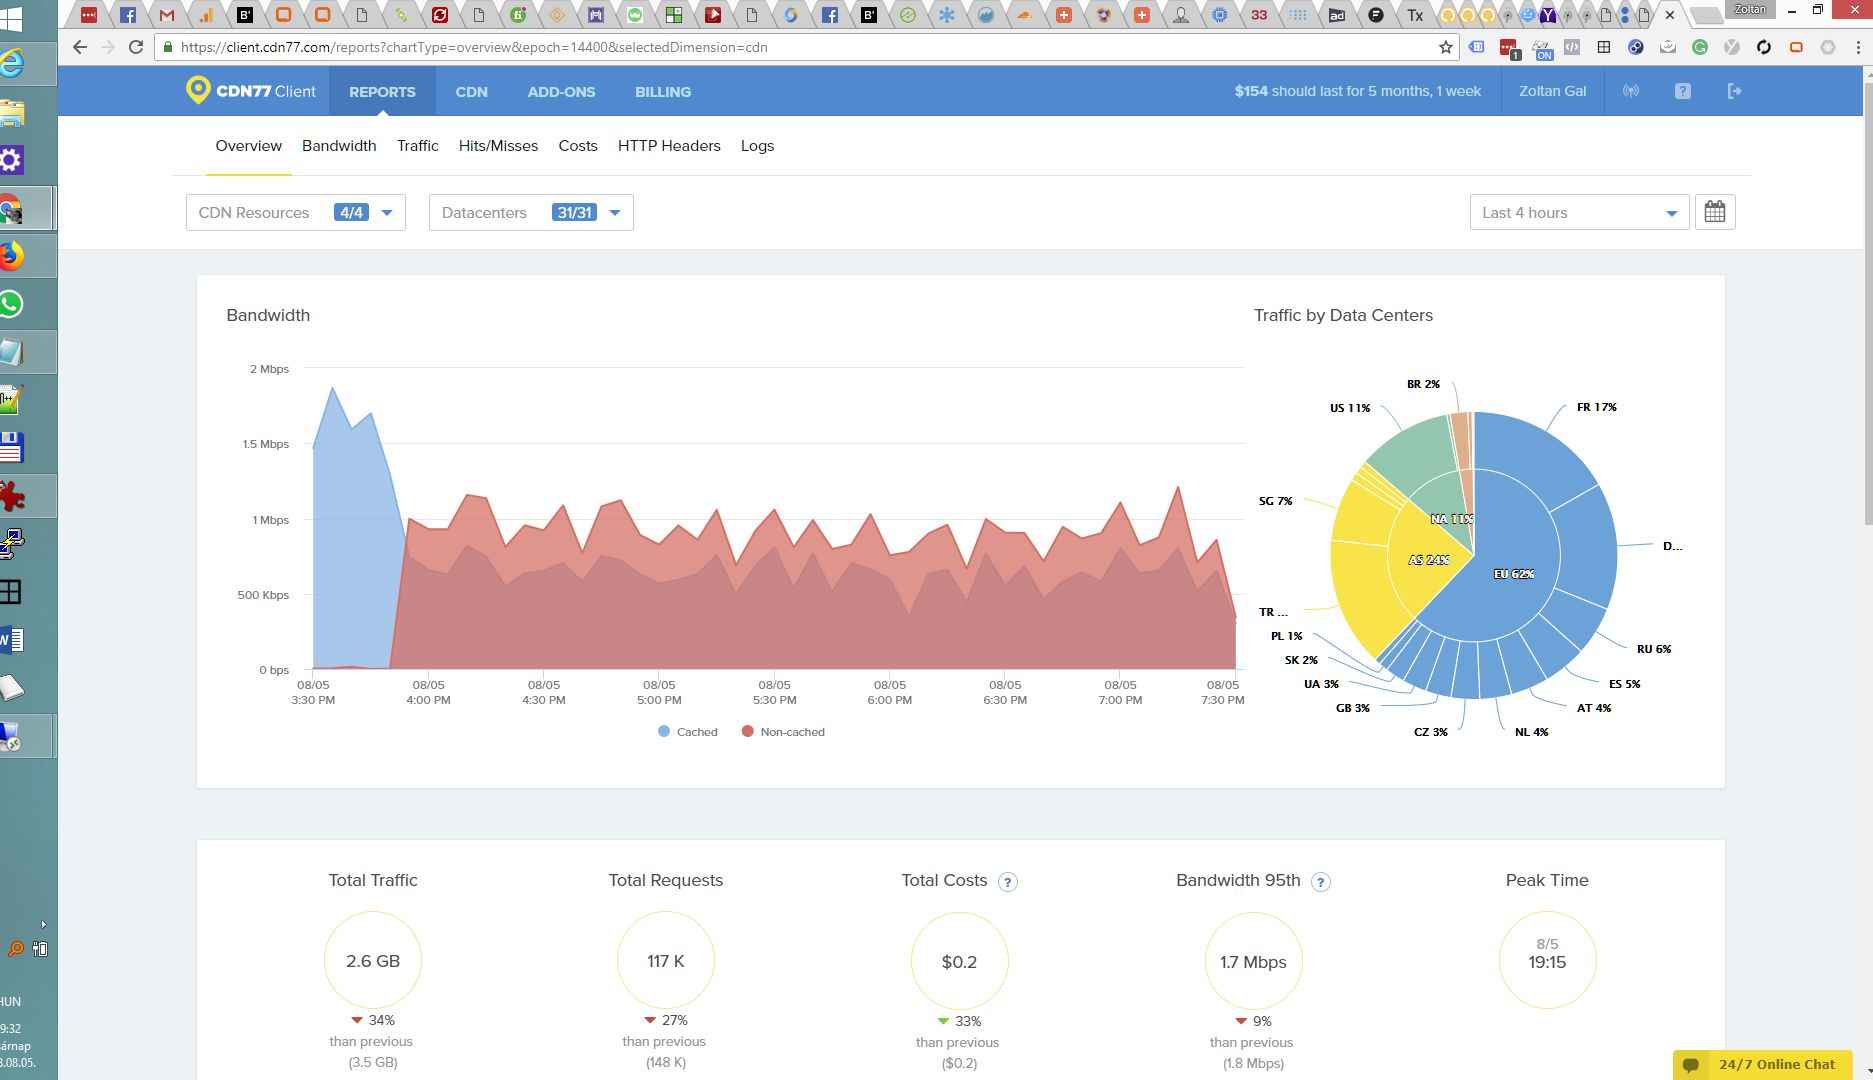Click the 117 K Total Requests circle
This screenshot has width=1873, height=1080.
[x=666, y=960]
